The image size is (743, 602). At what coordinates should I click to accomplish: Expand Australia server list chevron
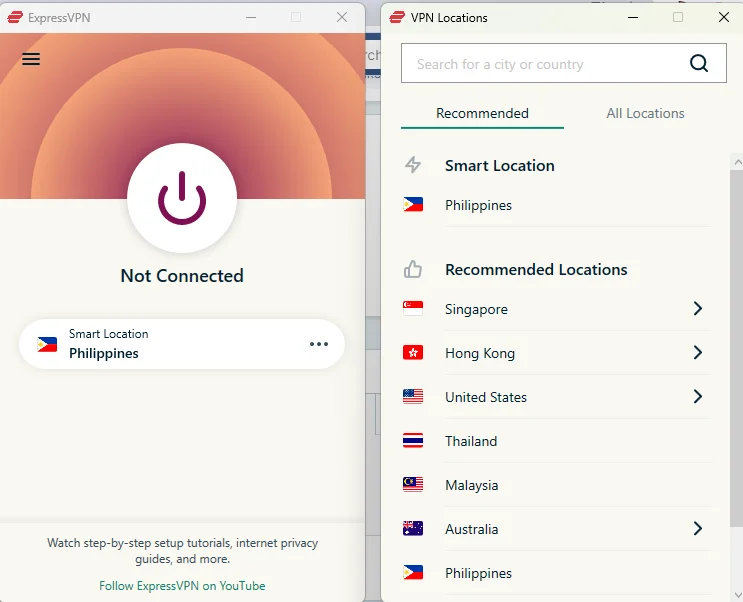coord(698,529)
